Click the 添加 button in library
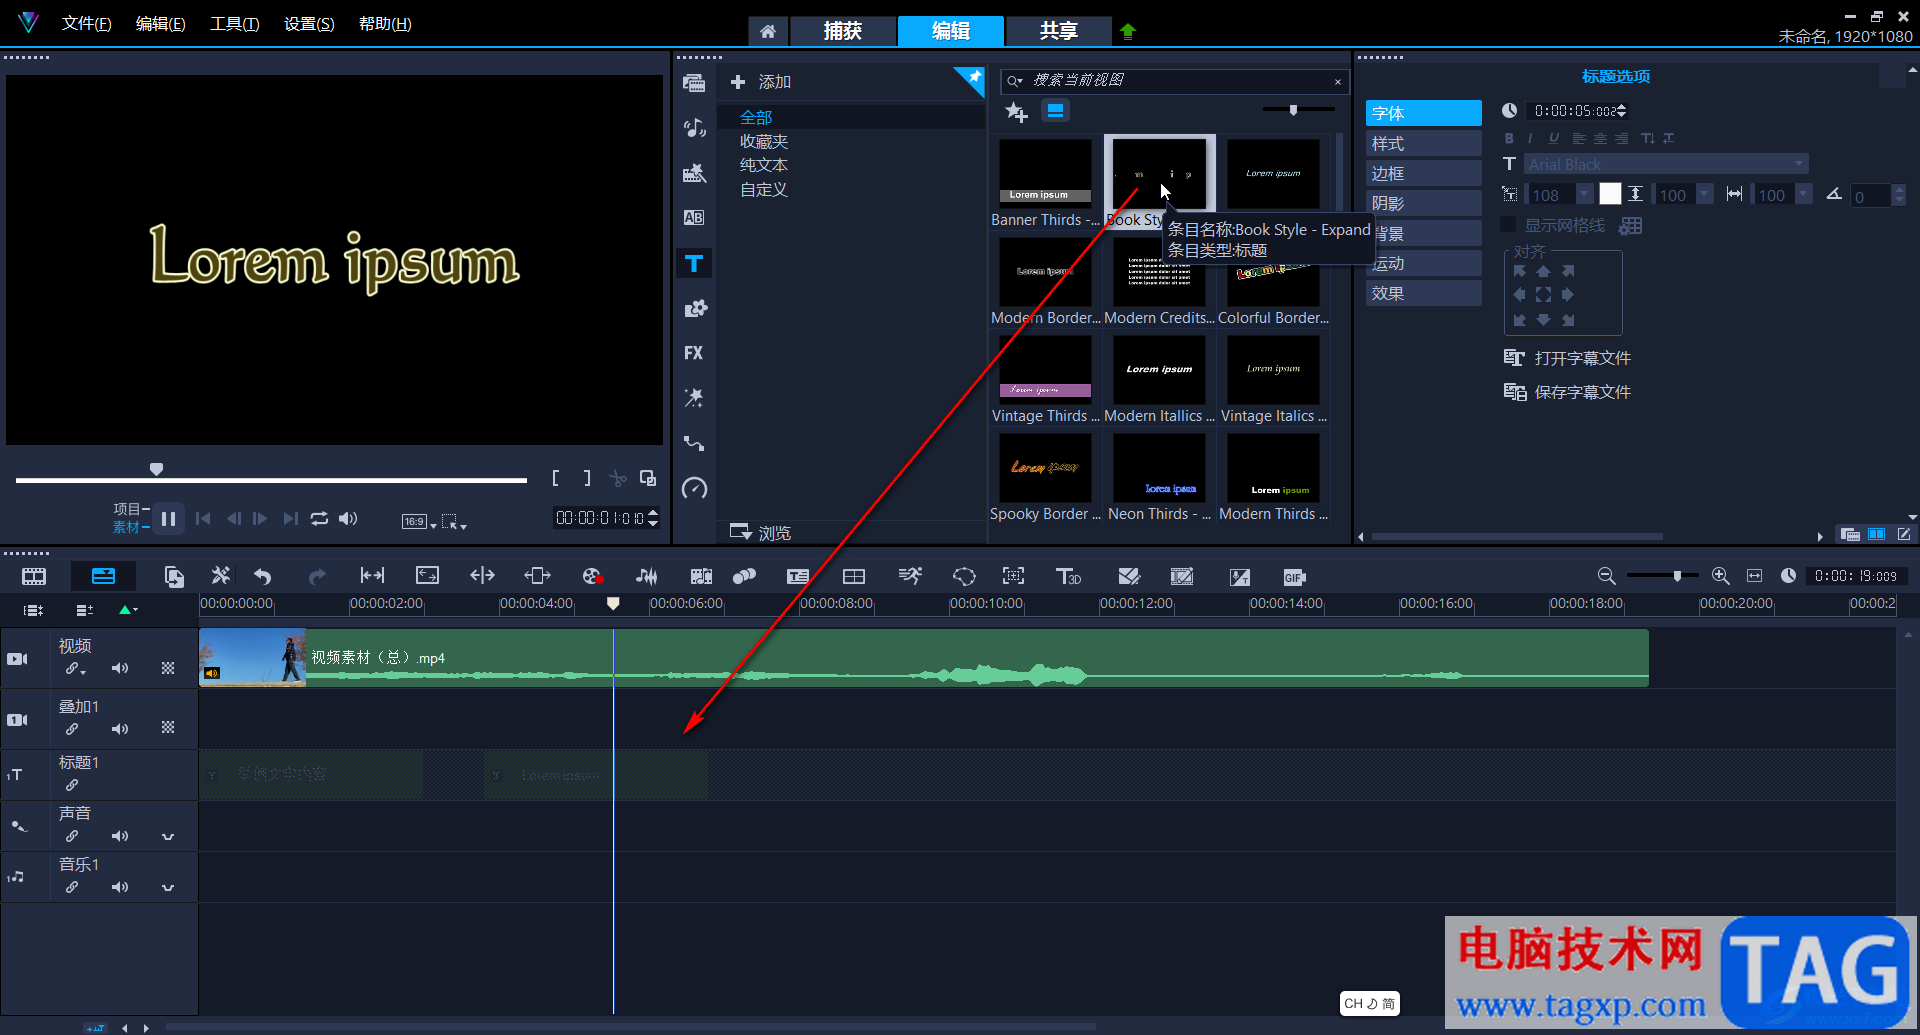Image resolution: width=1920 pixels, height=1035 pixels. pyautogui.click(x=761, y=82)
